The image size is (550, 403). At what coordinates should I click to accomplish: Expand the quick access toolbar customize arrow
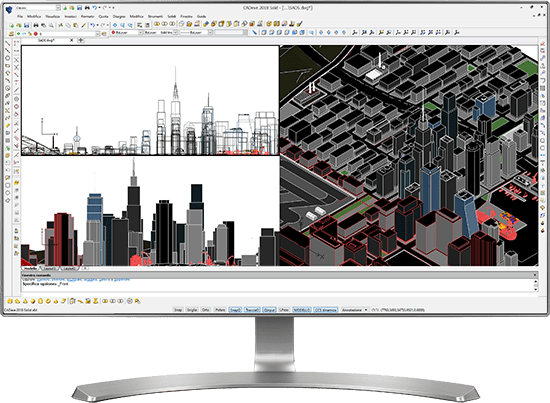pyautogui.click(x=113, y=7)
